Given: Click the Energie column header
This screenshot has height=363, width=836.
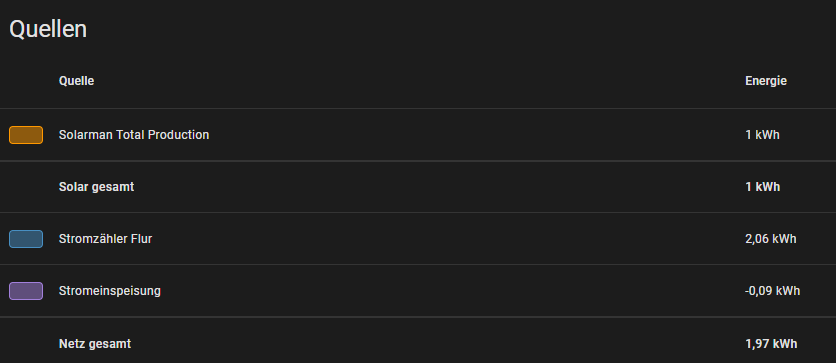Looking at the screenshot, I should tap(766, 81).
